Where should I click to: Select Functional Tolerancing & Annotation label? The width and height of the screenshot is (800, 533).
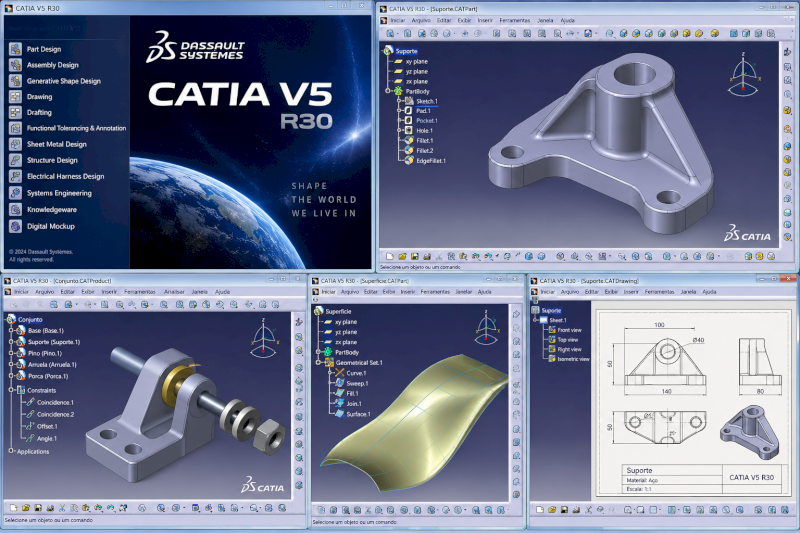point(77,128)
